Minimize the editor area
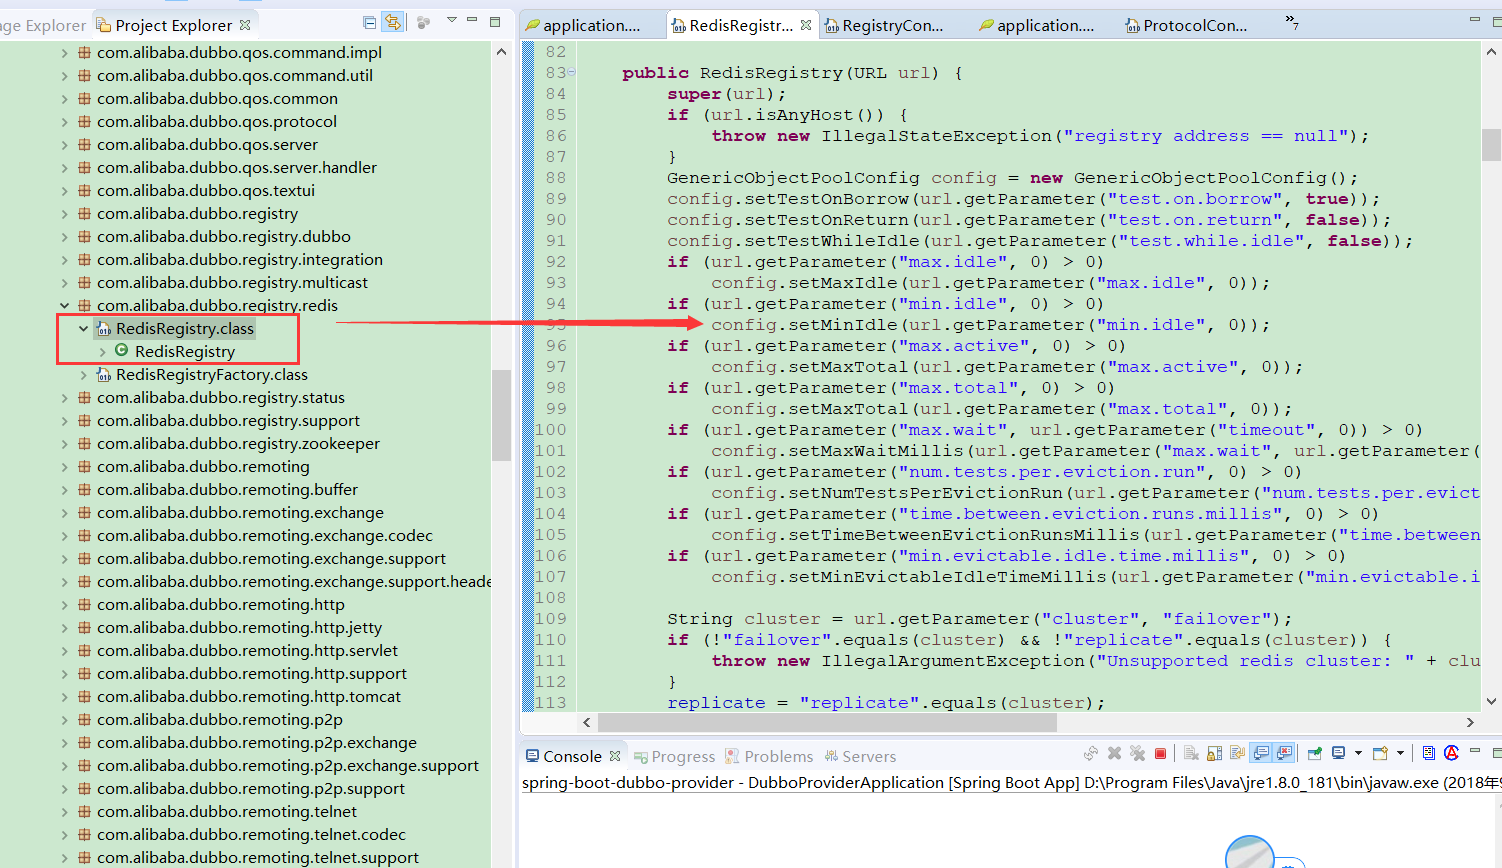The width and height of the screenshot is (1502, 868). 1475,20
